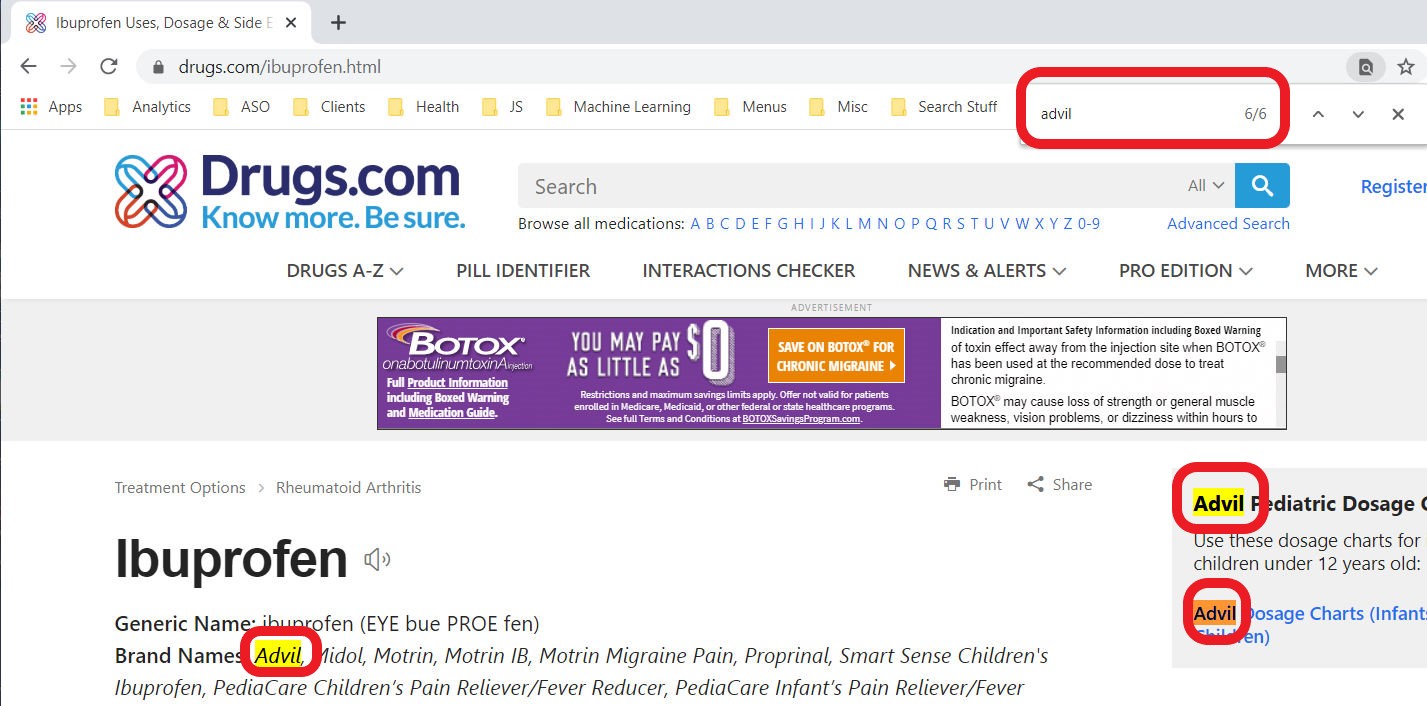Open a new browser tab
1427x706 pixels.
coord(338,22)
